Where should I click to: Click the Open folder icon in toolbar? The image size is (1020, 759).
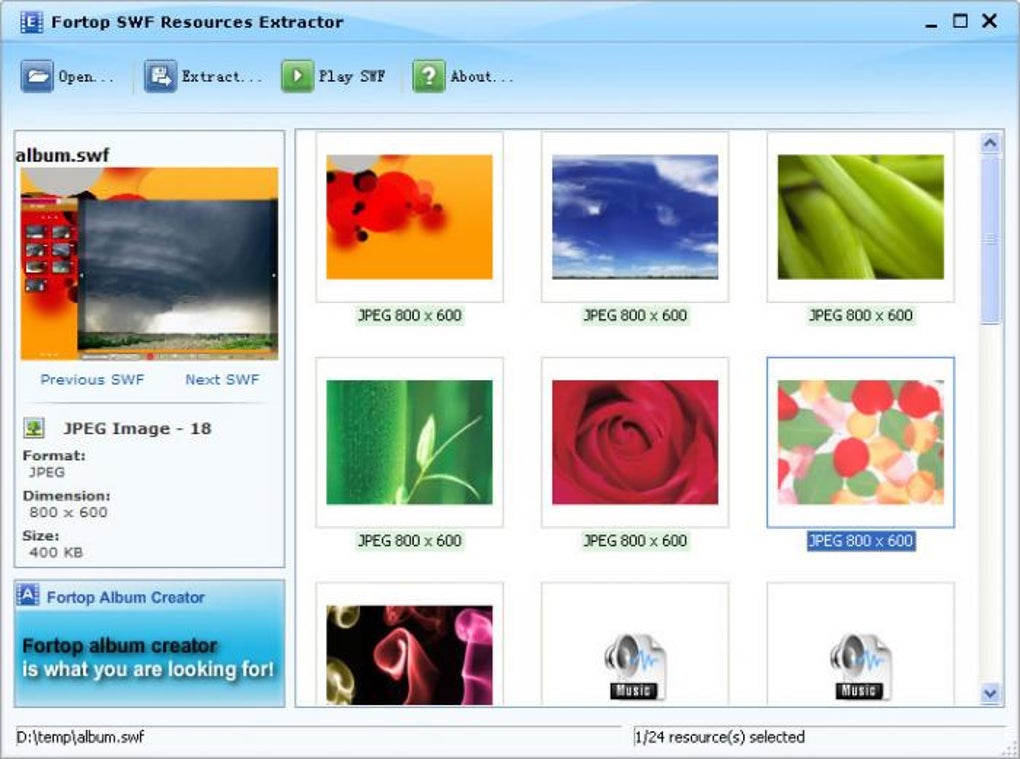[x=37, y=76]
